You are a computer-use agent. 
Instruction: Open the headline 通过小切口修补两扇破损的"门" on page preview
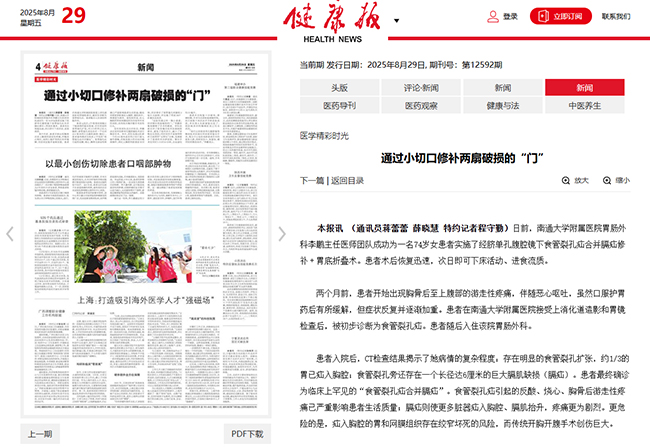tap(127, 96)
